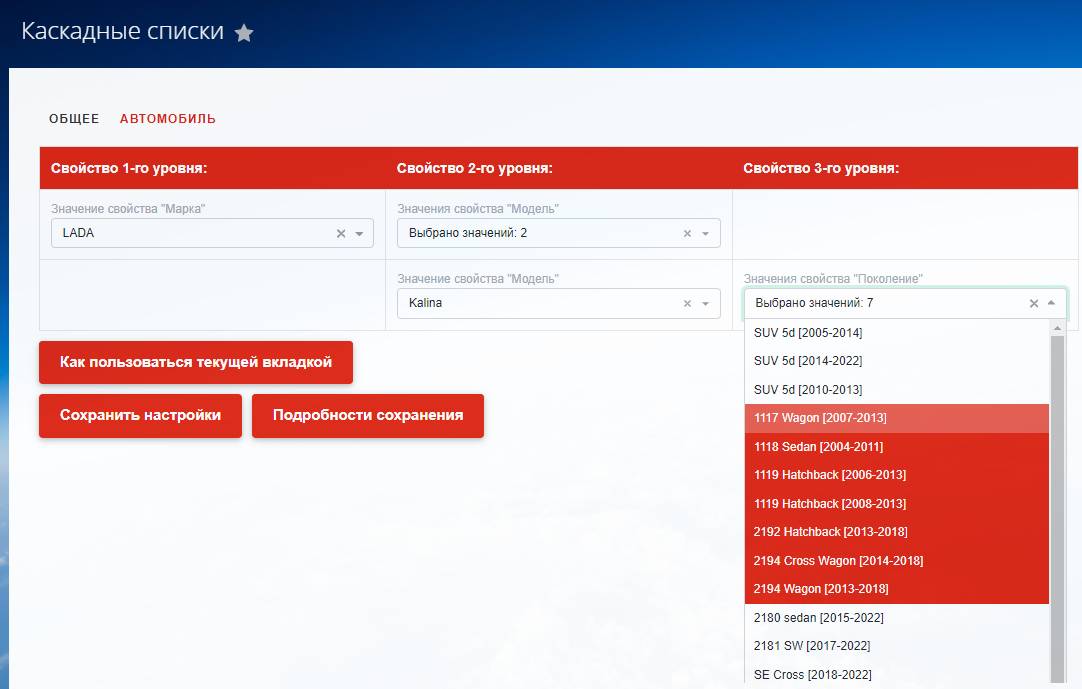Screen dimensions: 1082x689
Task: Deselect 2194 Cross Wagon [2014-2018] option
Action: [x=897, y=561]
